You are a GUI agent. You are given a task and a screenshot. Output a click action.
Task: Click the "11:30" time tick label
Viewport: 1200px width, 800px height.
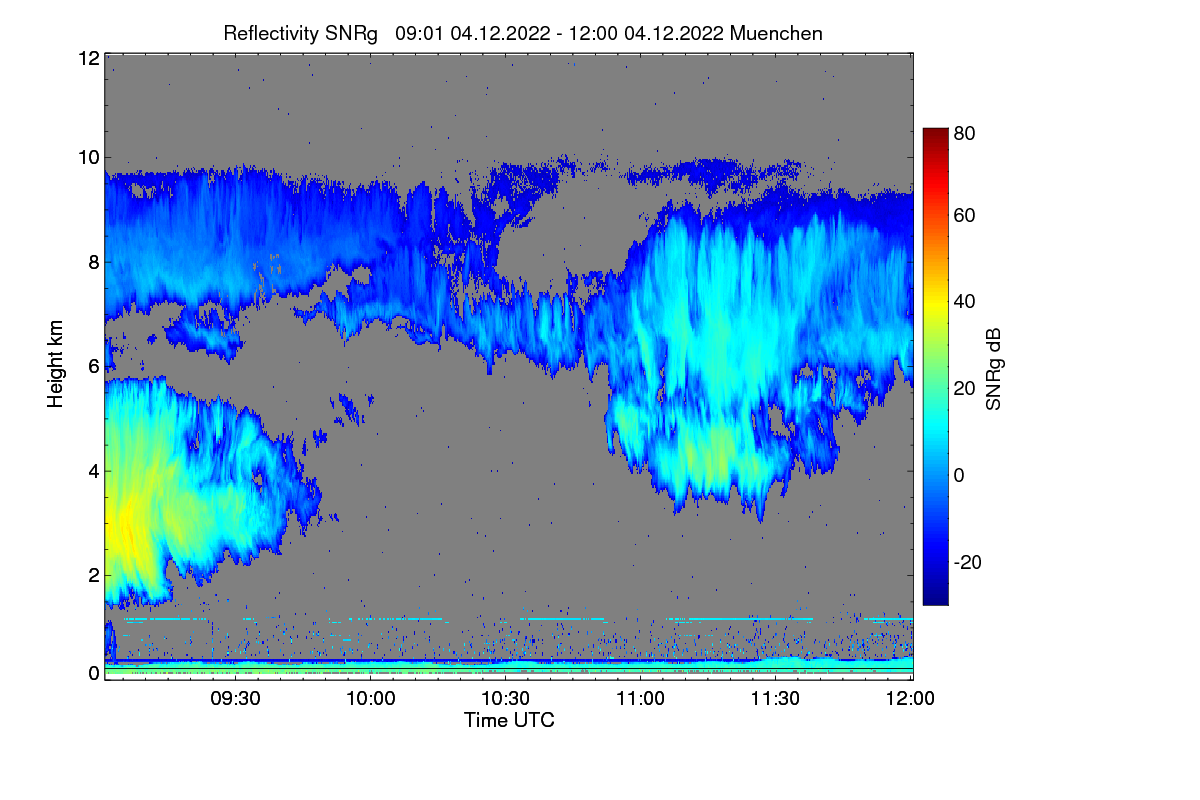(776, 699)
